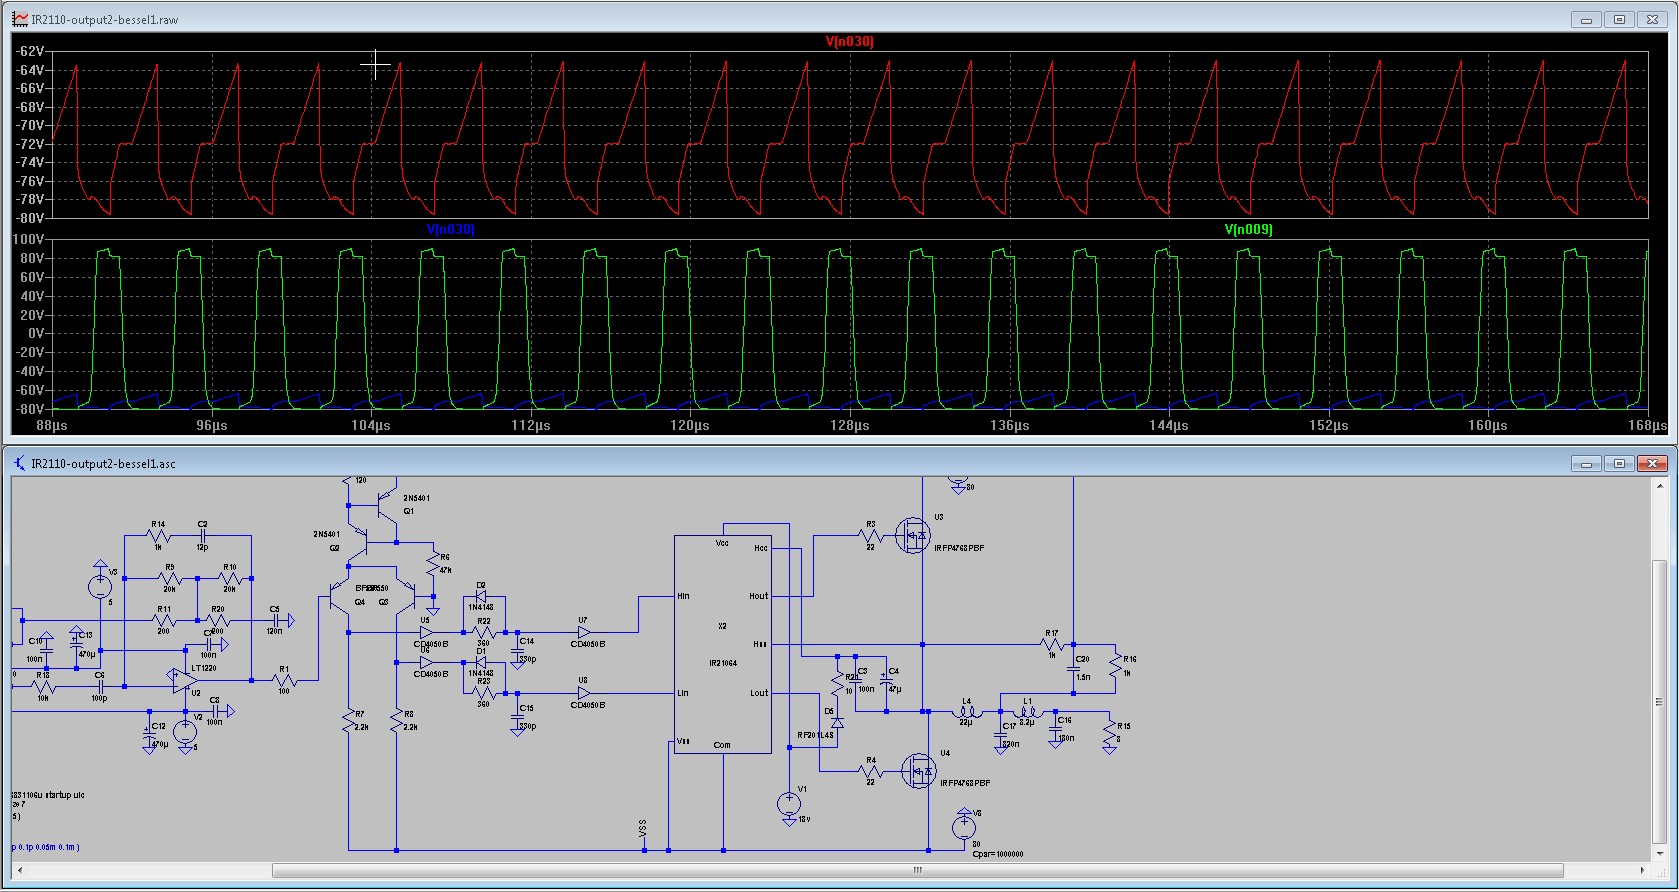Click the L4 22µ inductor symbol

click(x=966, y=712)
